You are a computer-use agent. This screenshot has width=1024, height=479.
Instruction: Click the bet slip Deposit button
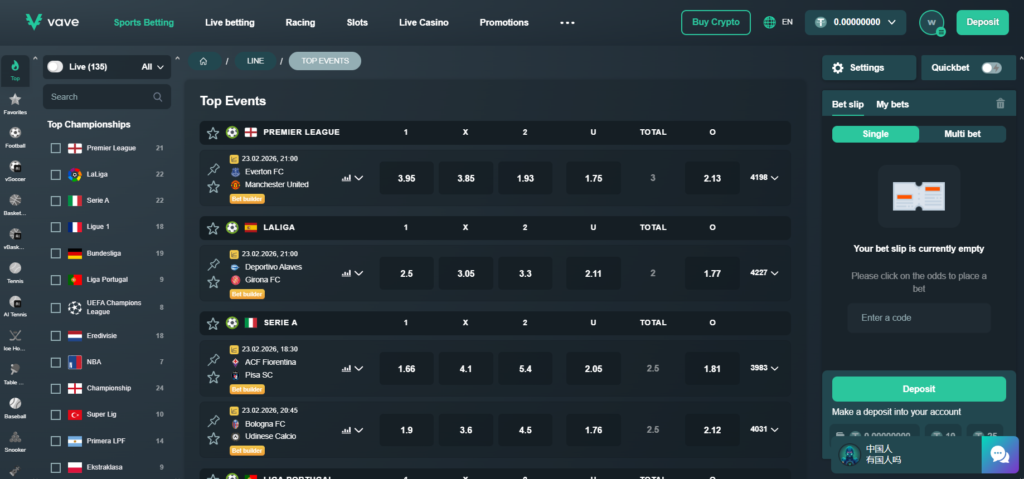tap(919, 389)
